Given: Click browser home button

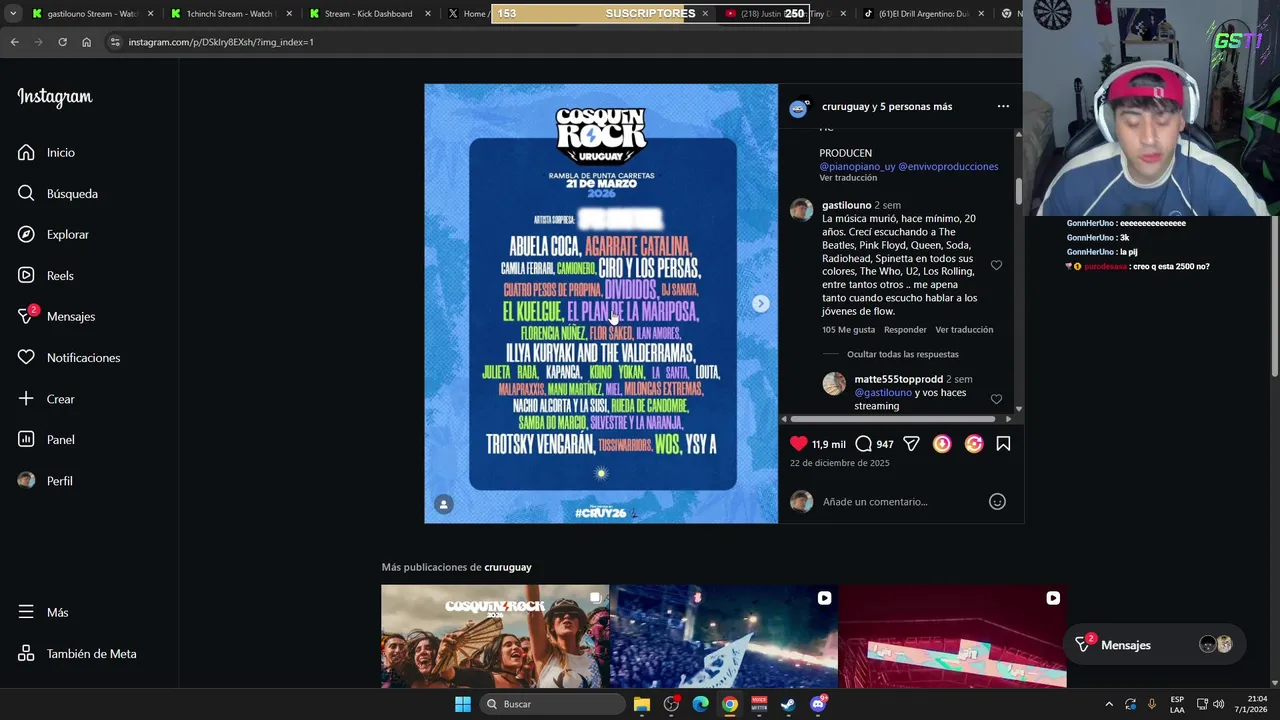Looking at the screenshot, I should (x=86, y=42).
